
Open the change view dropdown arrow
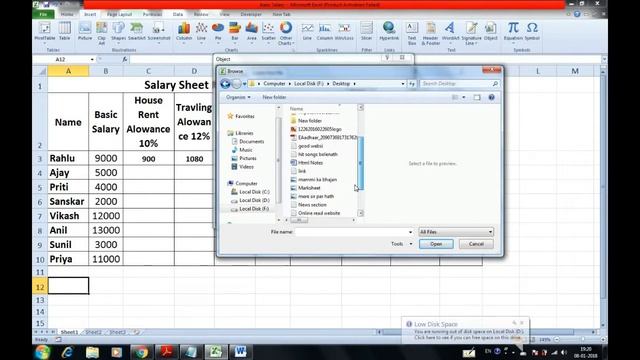tap(464, 97)
